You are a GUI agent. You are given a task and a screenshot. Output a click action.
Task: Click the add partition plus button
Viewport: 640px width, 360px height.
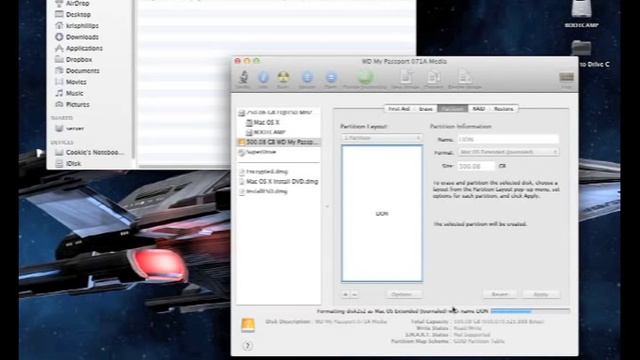[346, 294]
